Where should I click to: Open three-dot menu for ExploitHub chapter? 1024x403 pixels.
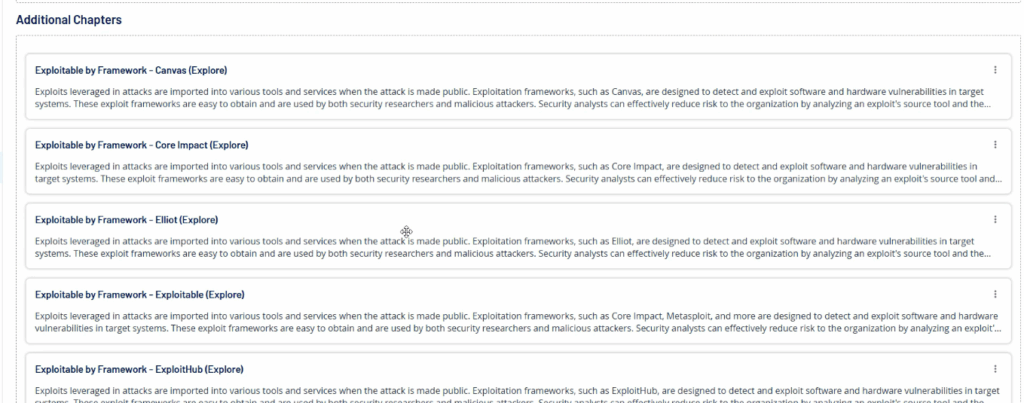995,370
